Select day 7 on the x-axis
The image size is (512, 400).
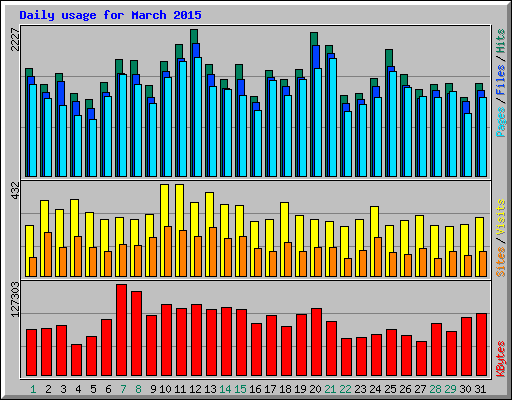point(123,389)
